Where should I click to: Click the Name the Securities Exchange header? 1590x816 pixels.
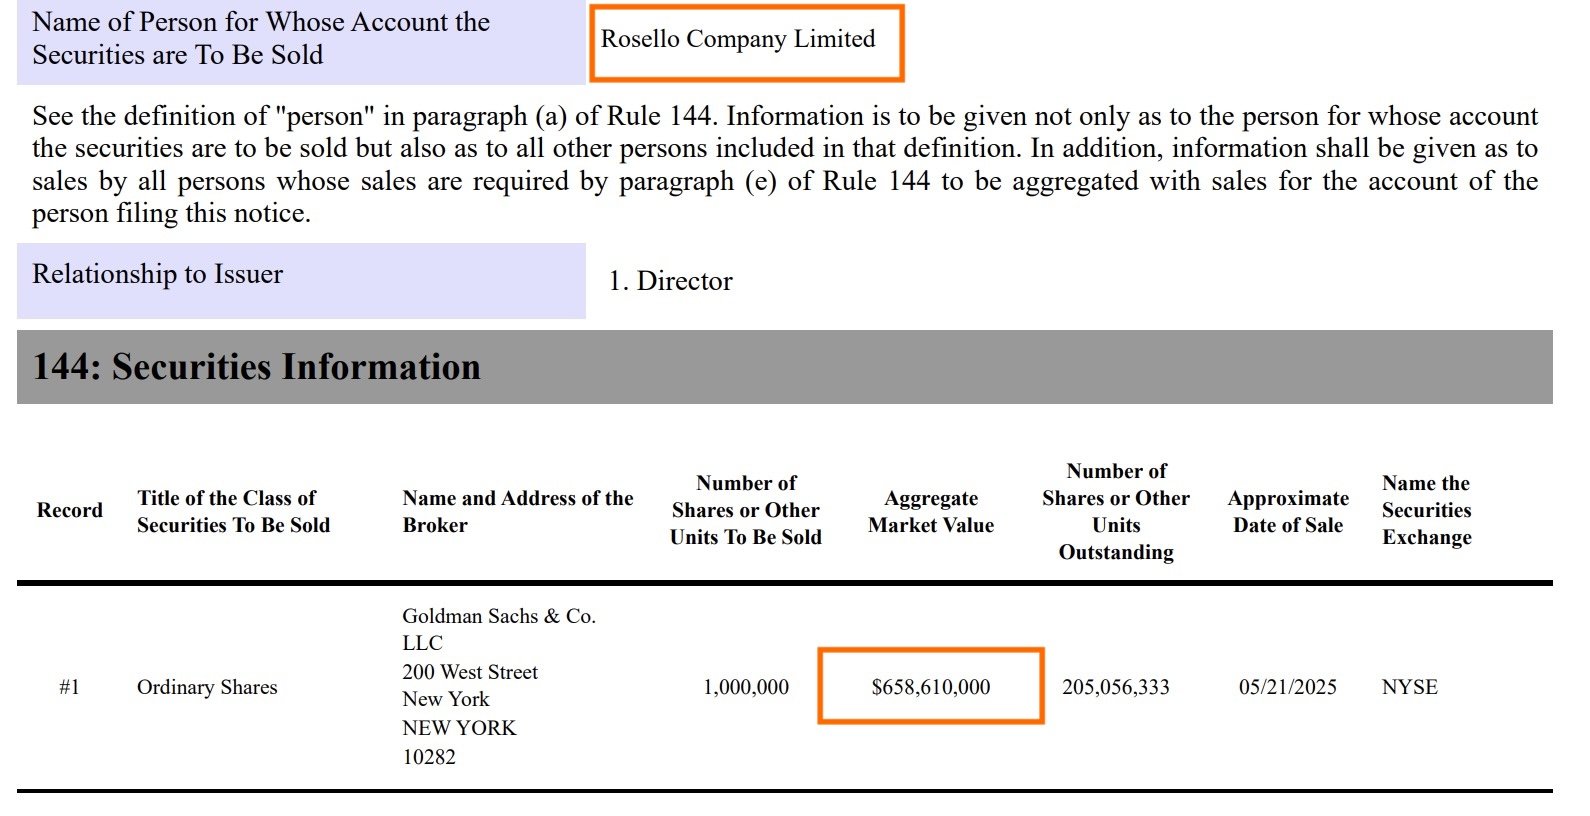pos(1426,510)
